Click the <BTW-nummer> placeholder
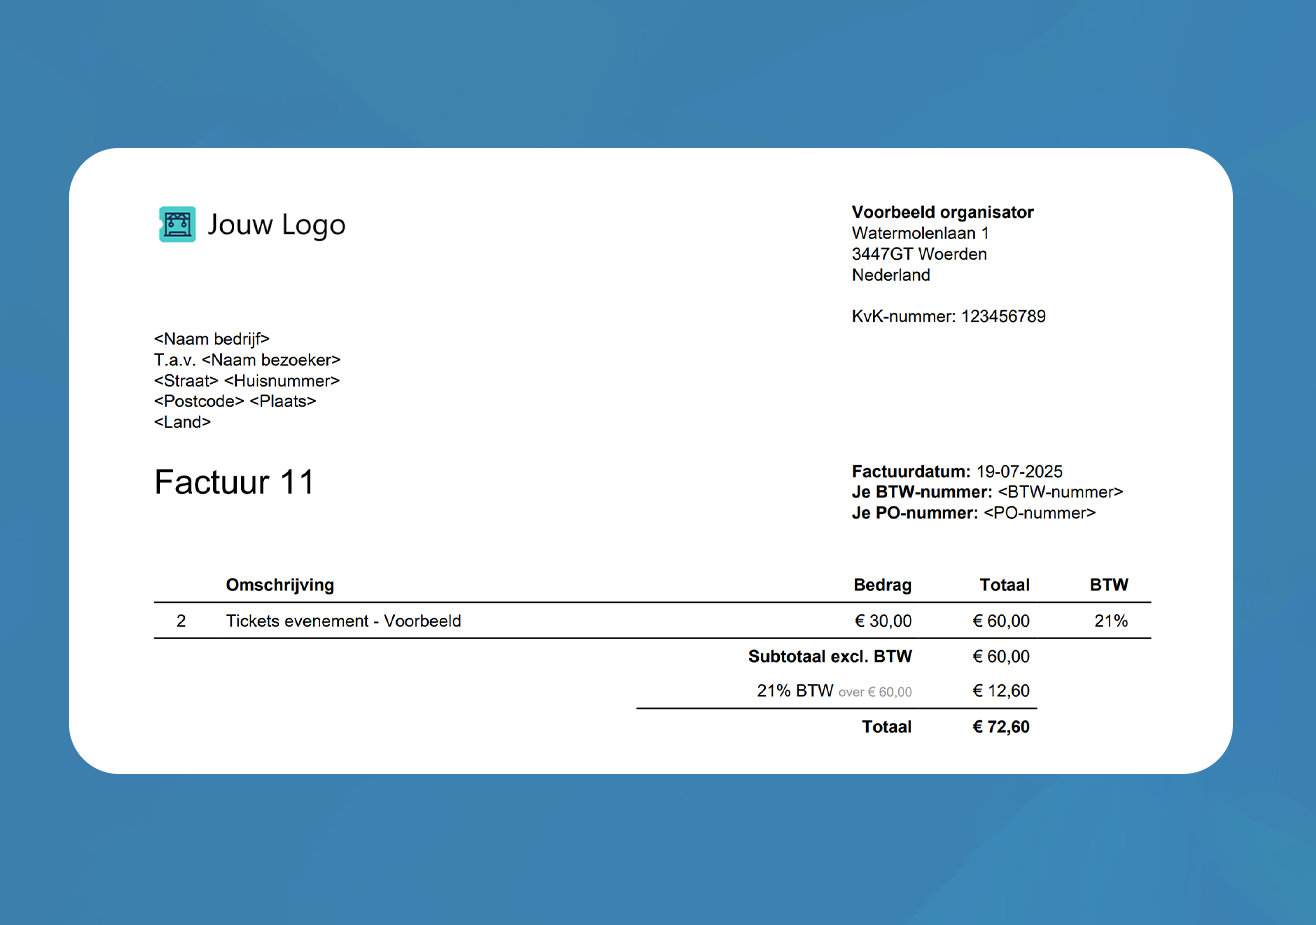 (1061, 492)
